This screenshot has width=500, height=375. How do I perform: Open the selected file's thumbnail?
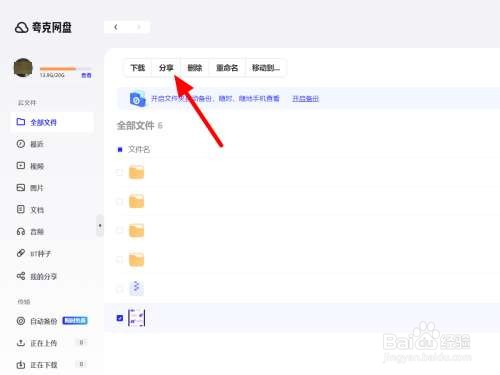136,318
